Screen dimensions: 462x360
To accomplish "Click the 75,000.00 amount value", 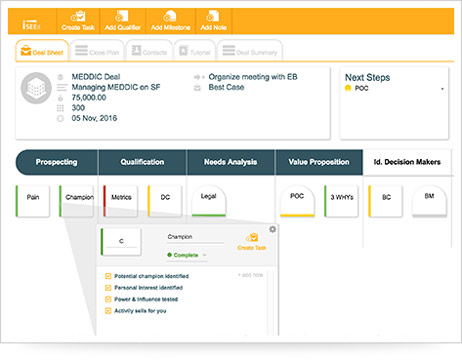I will click(89, 98).
